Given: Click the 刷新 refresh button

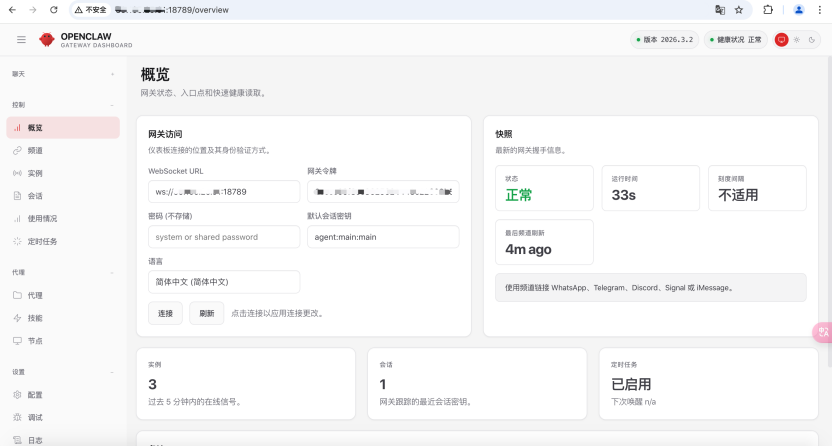Looking at the screenshot, I should 206,313.
